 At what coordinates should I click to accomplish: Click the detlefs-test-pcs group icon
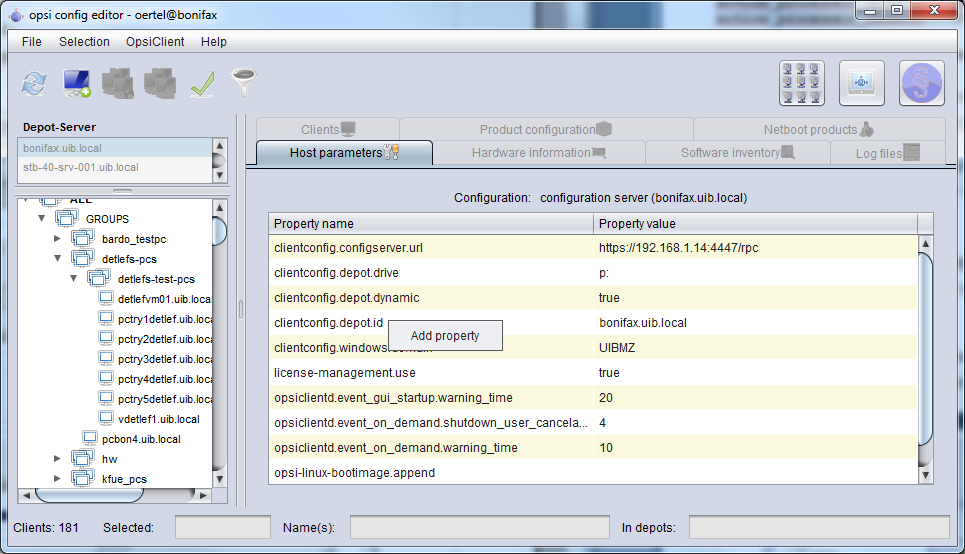click(98, 278)
